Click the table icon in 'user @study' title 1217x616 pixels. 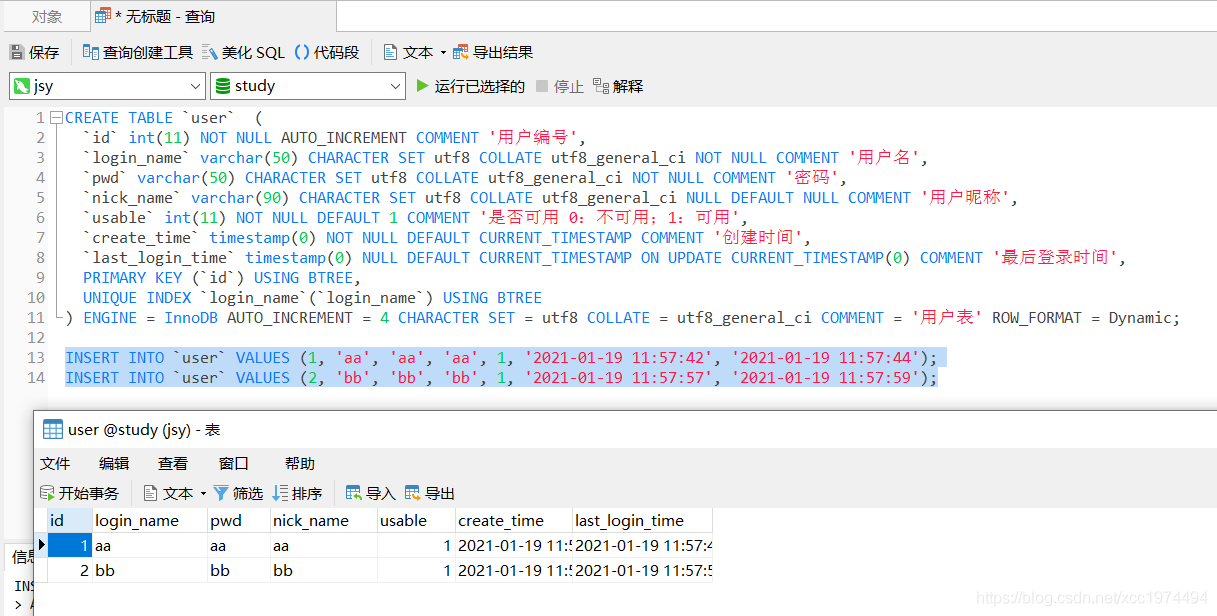tap(53, 430)
